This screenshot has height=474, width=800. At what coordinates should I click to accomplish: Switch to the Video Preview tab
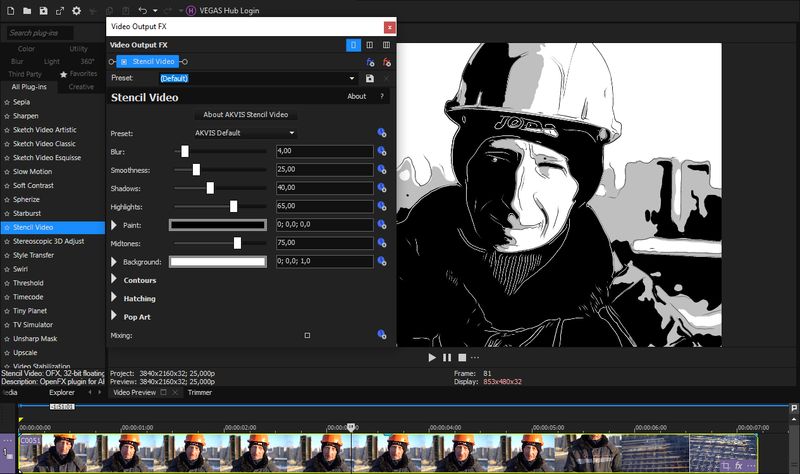tap(135, 392)
